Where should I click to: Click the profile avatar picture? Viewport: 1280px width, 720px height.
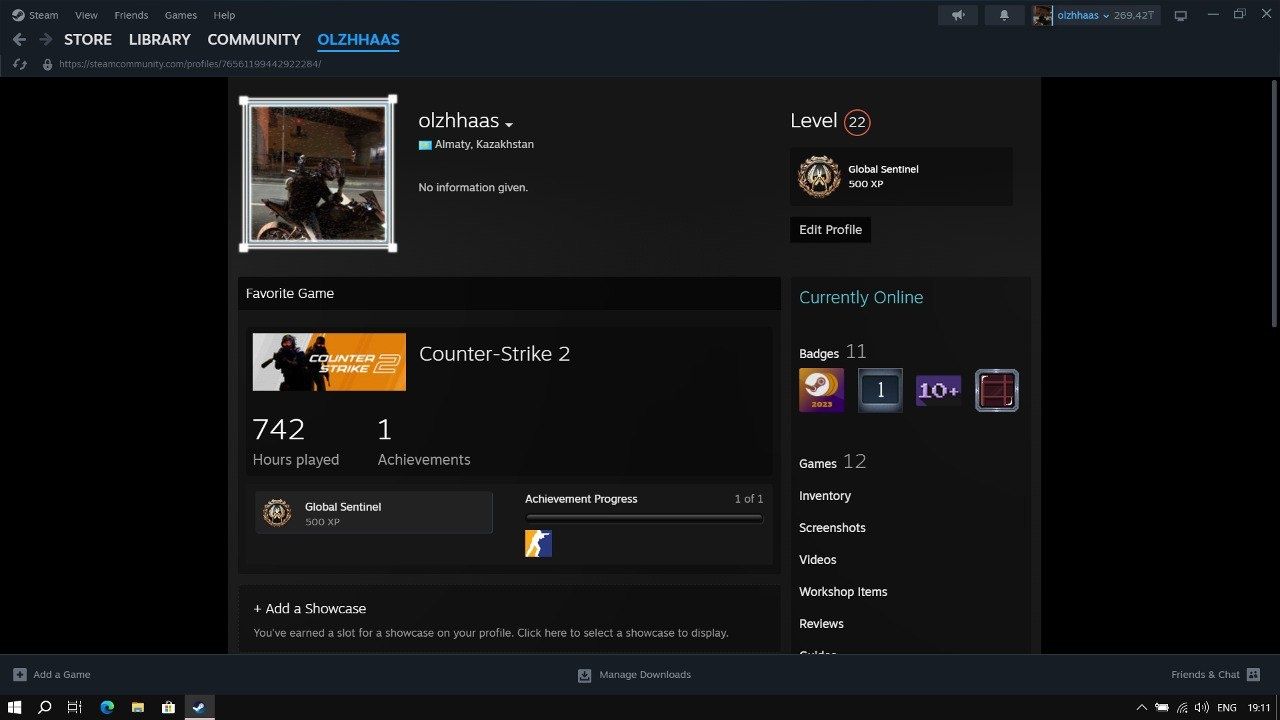click(x=318, y=174)
